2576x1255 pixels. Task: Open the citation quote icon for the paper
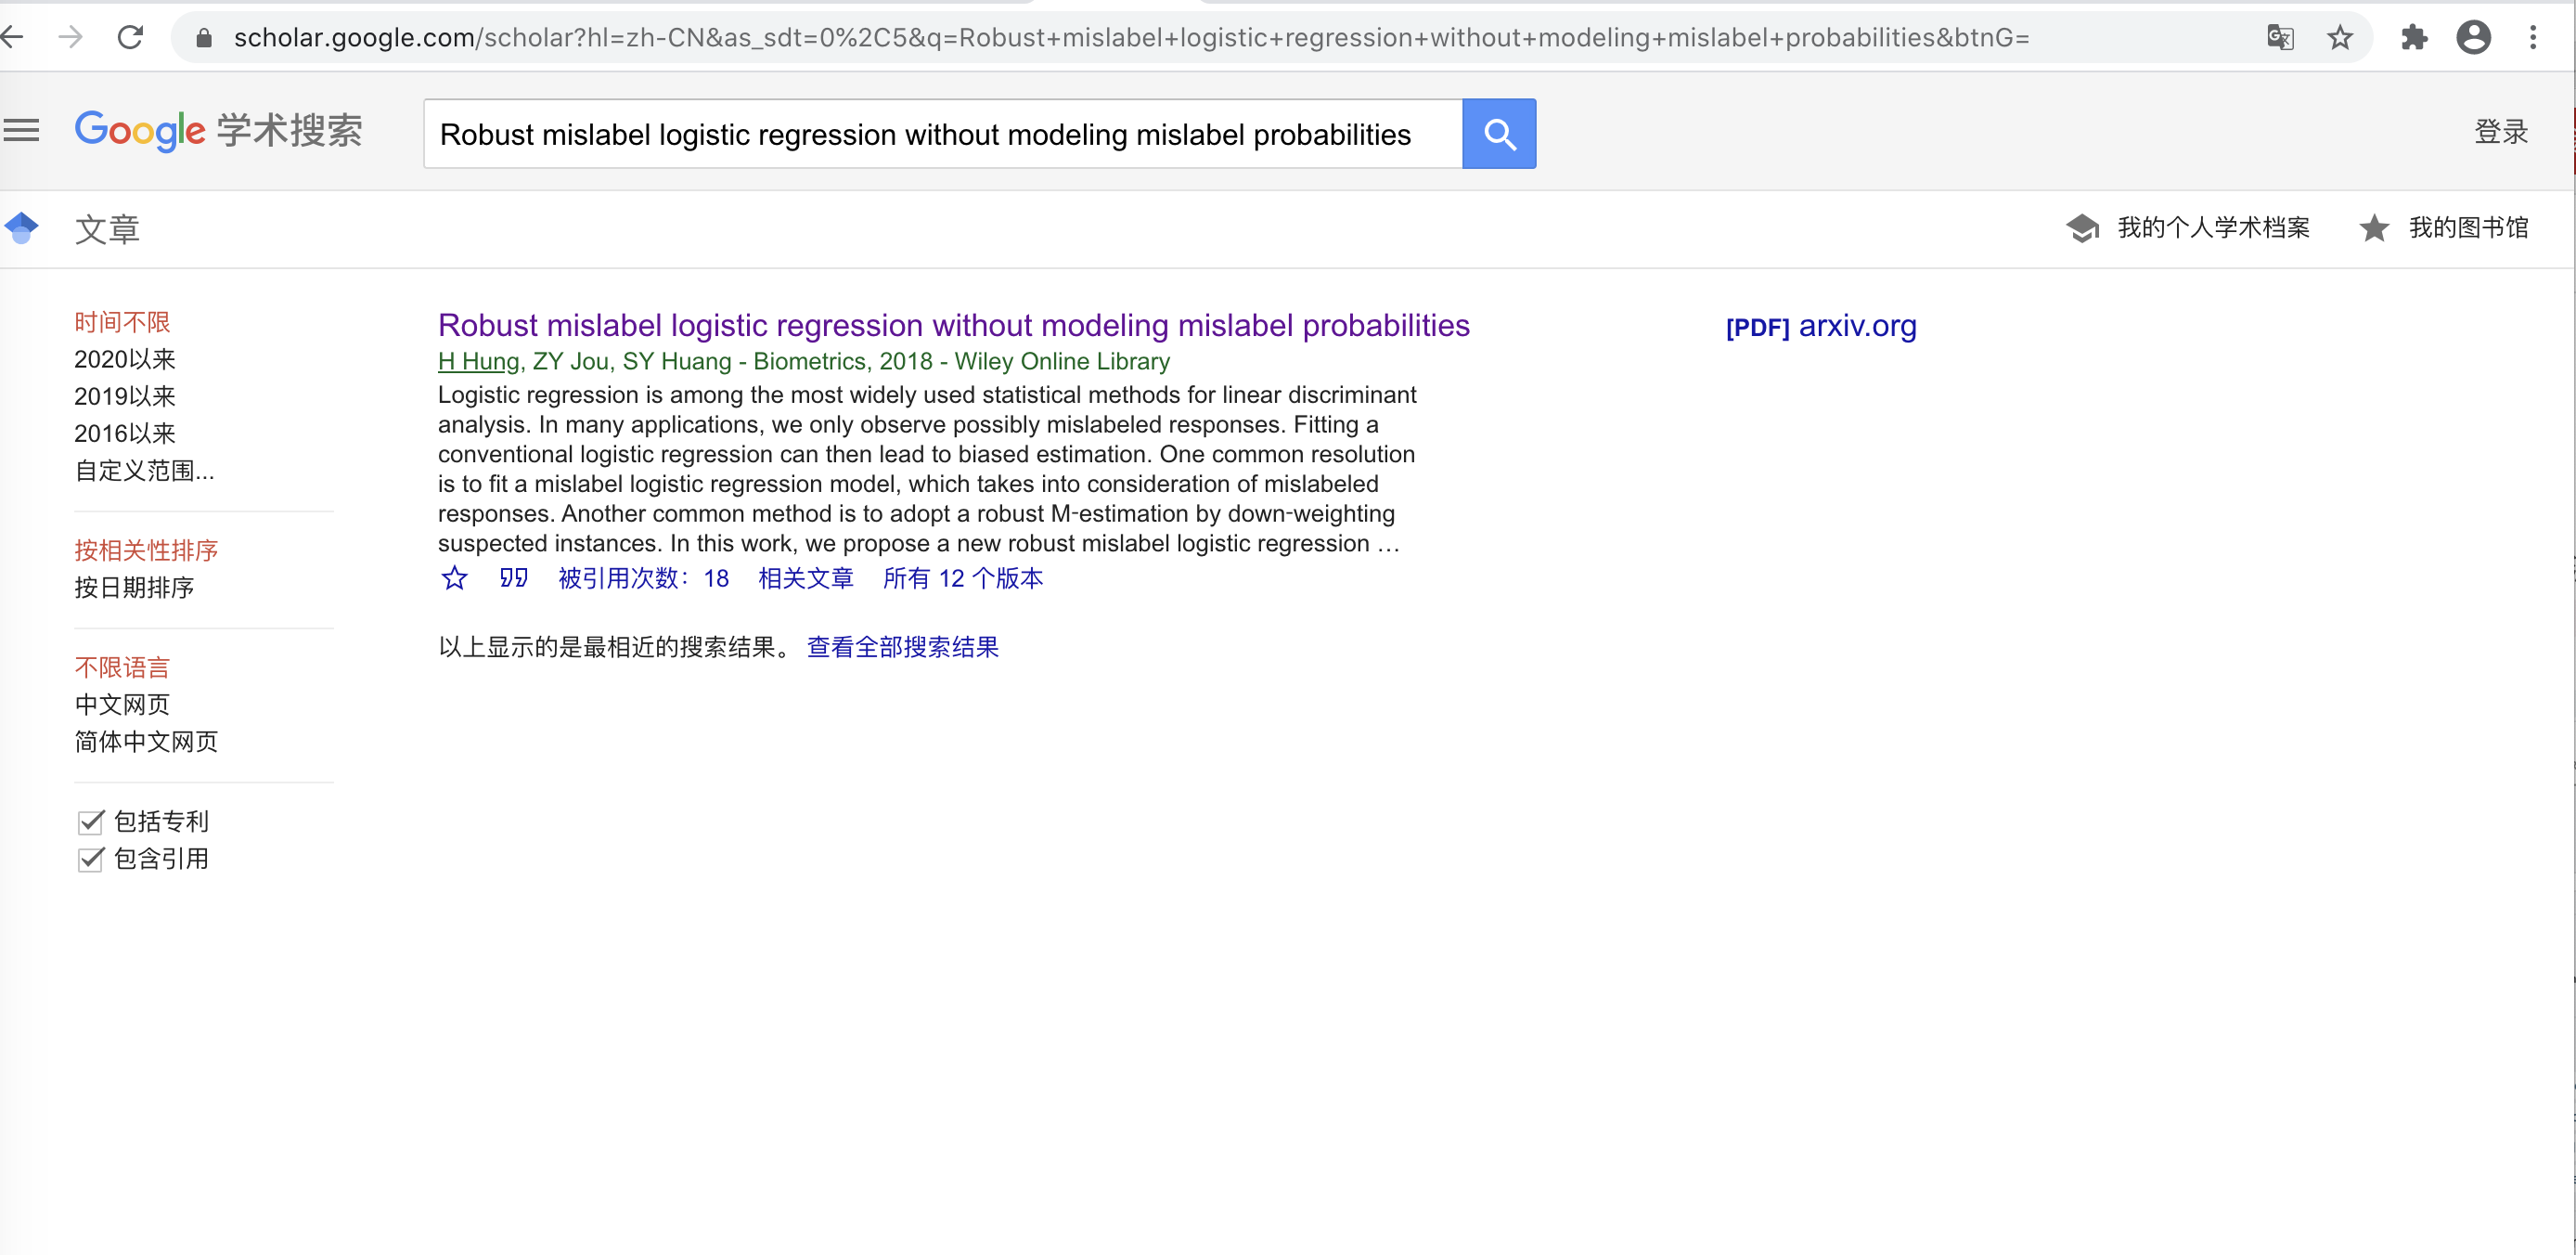pos(513,578)
